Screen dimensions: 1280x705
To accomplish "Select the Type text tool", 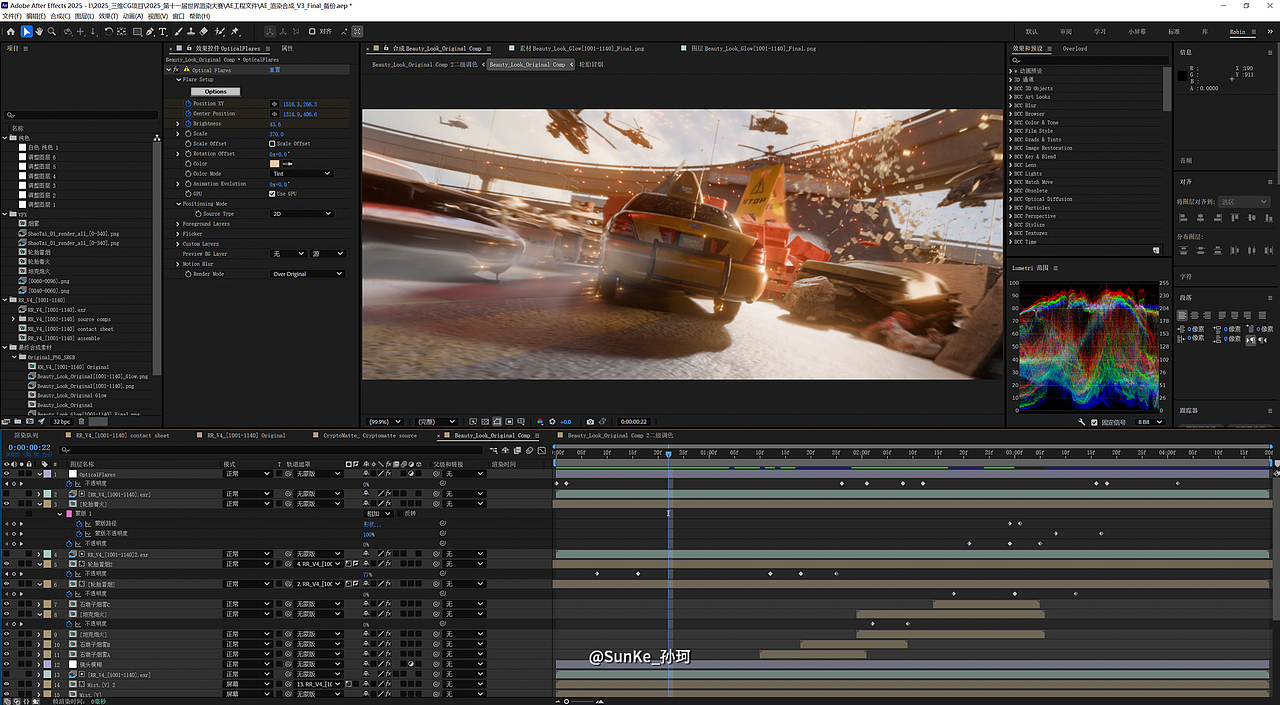I will (163, 32).
